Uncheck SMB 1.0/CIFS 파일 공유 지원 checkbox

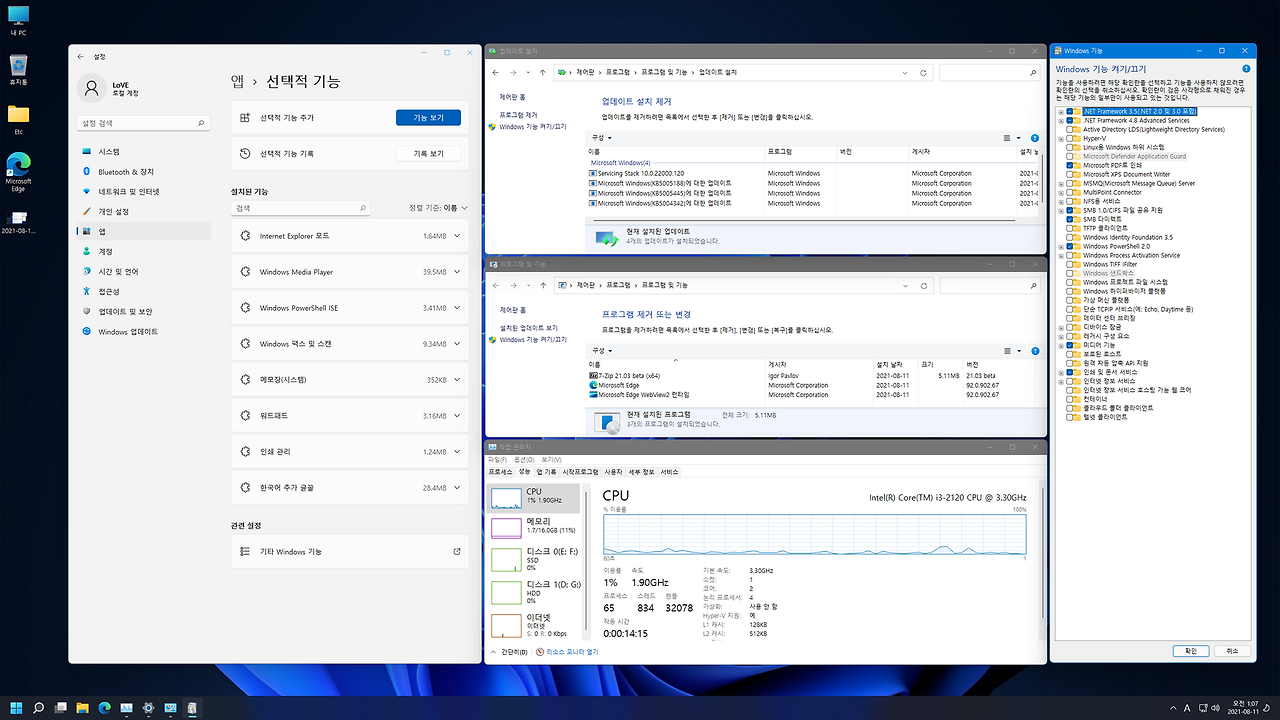[x=1070, y=210]
